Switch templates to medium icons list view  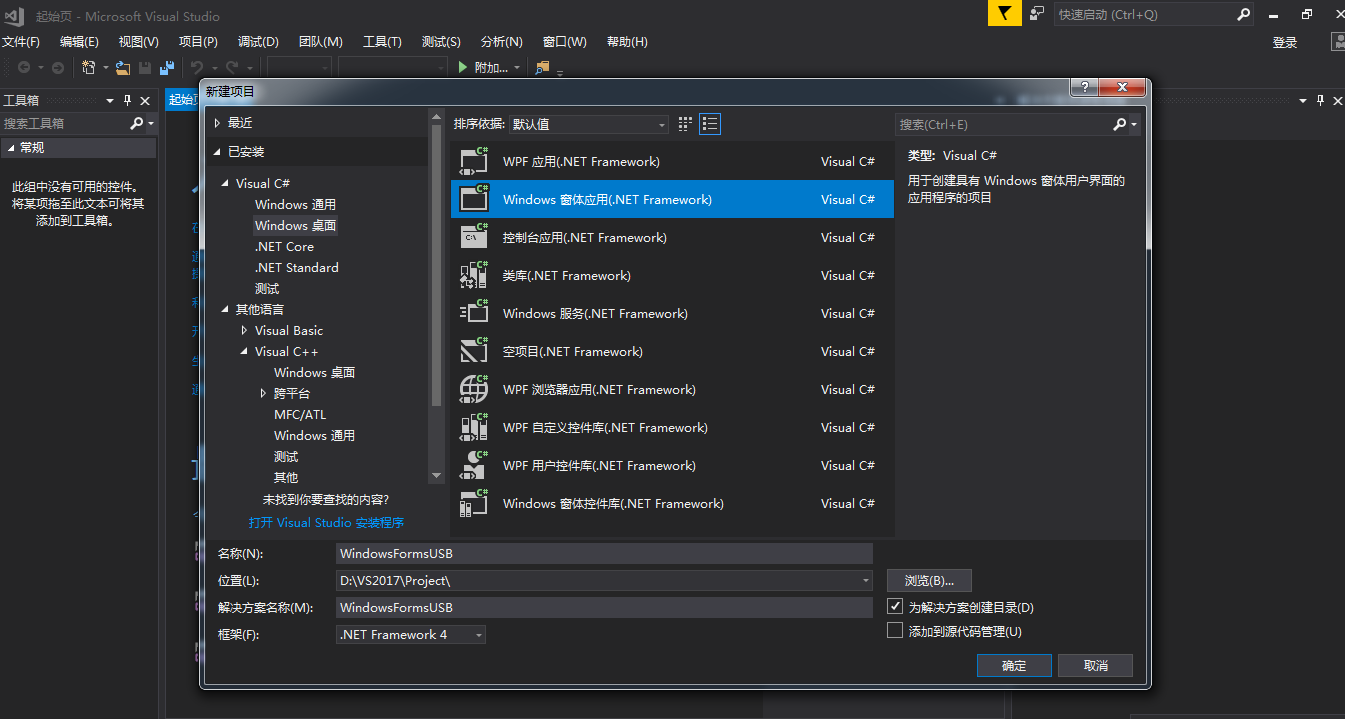click(710, 124)
